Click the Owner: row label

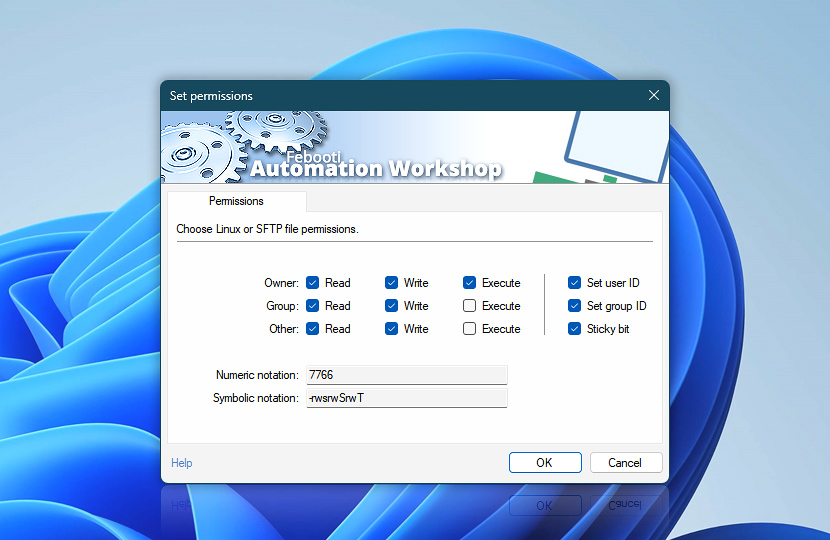pyautogui.click(x=281, y=283)
